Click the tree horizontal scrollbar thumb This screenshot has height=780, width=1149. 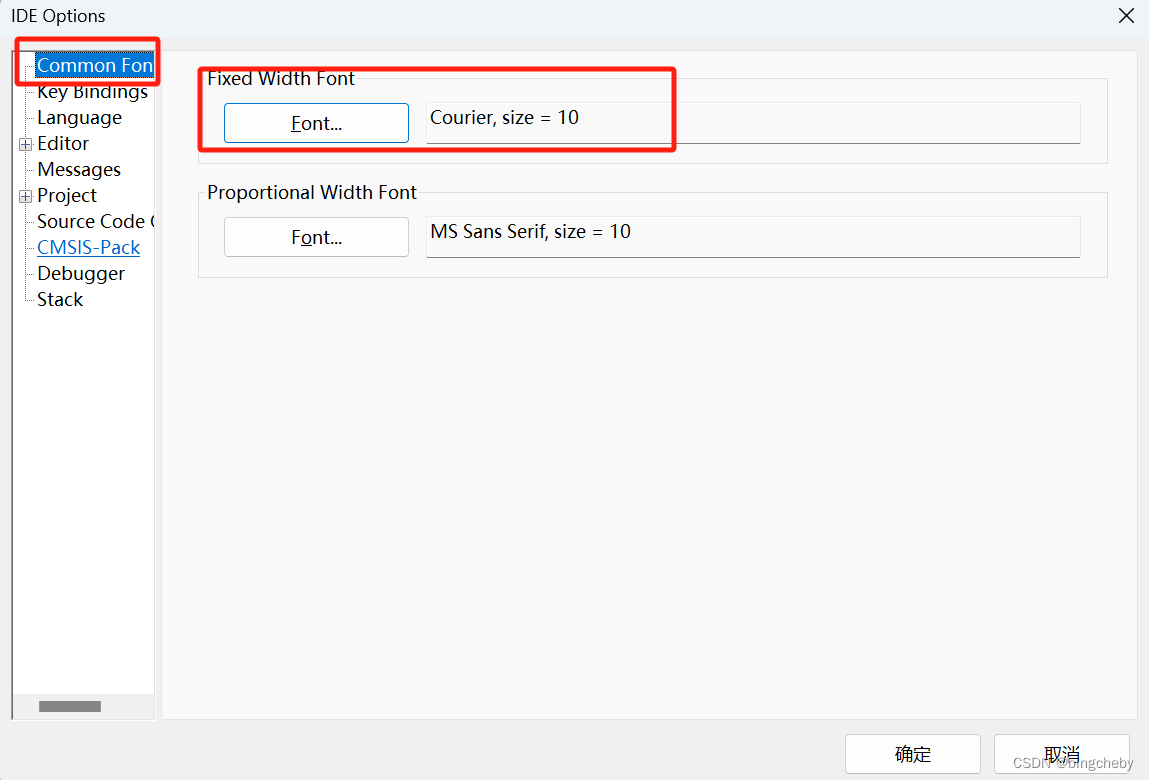point(70,707)
